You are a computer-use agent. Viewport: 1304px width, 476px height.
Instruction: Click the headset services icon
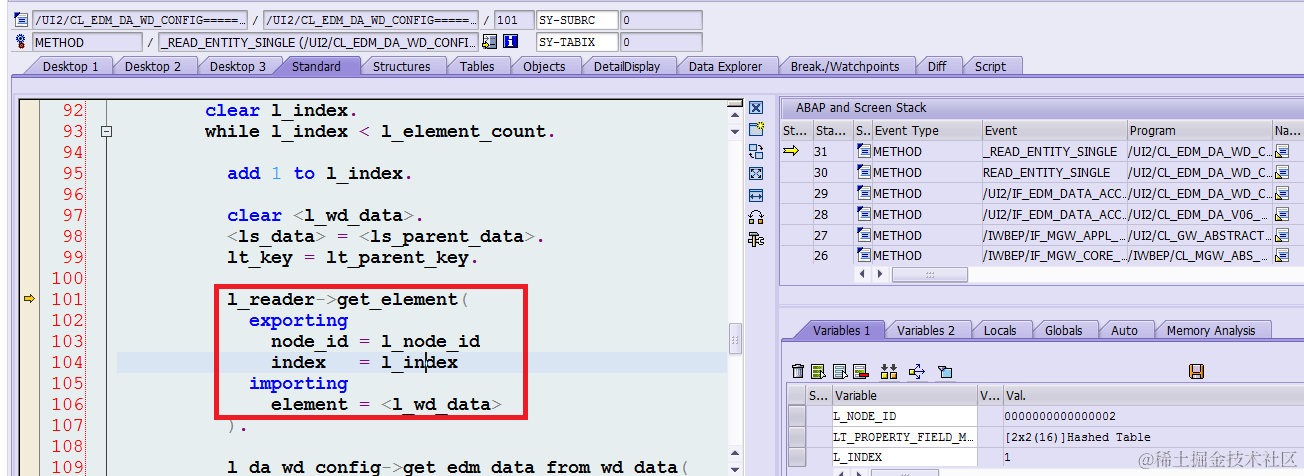point(756,217)
